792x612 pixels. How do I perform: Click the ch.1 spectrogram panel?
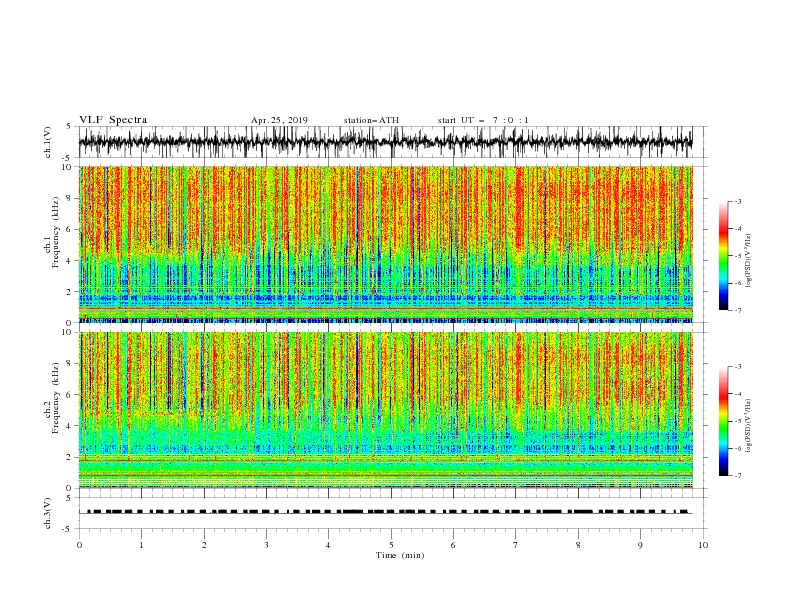point(385,244)
